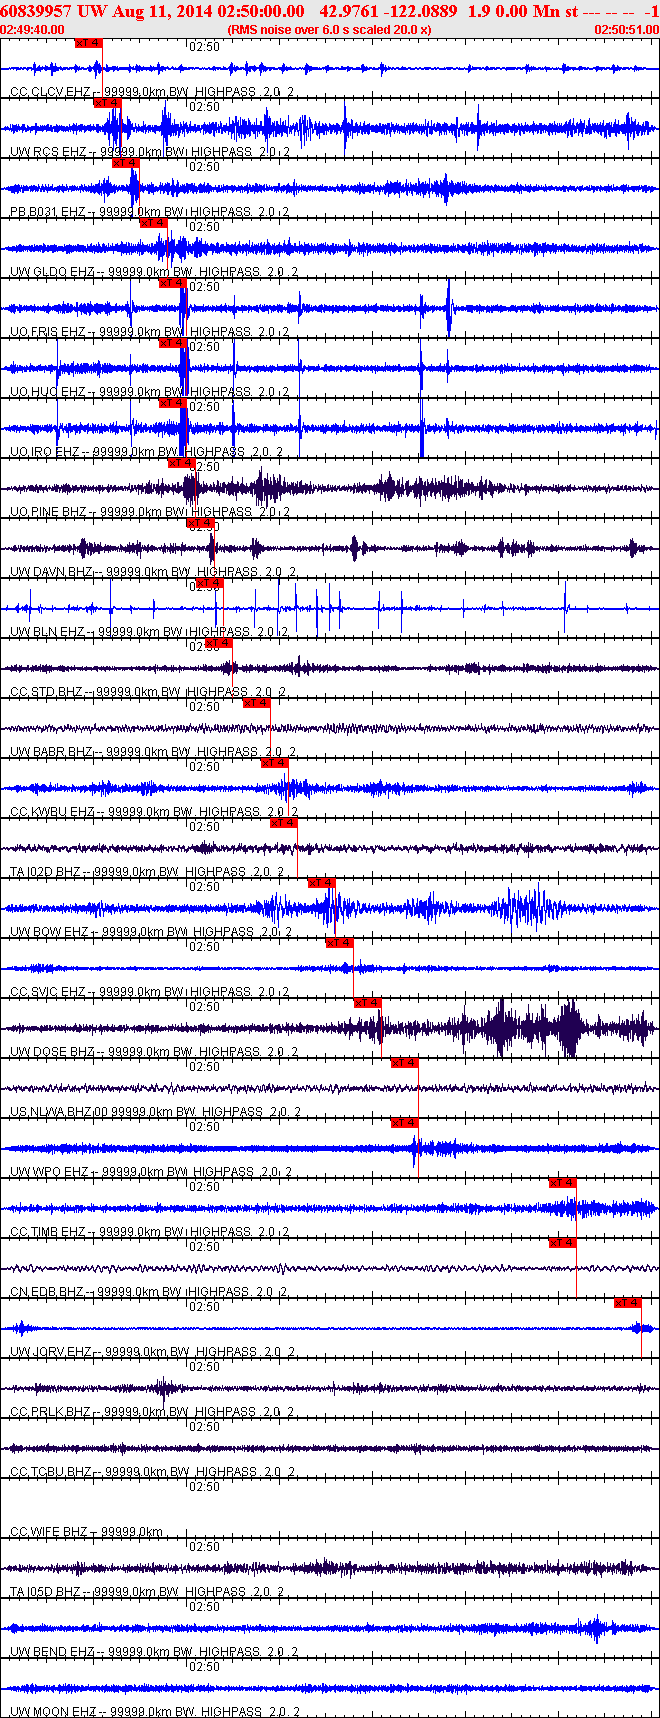
Task: Click the red arrival flag on UW.GLDO trace
Action: click(153, 223)
